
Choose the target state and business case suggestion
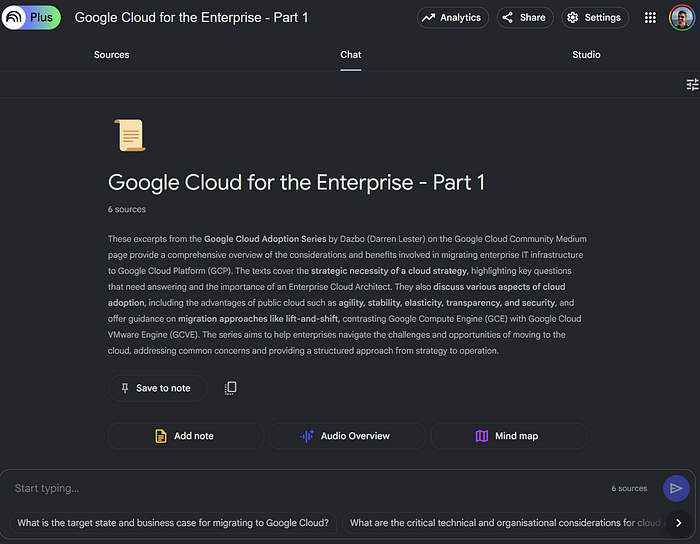coord(173,523)
